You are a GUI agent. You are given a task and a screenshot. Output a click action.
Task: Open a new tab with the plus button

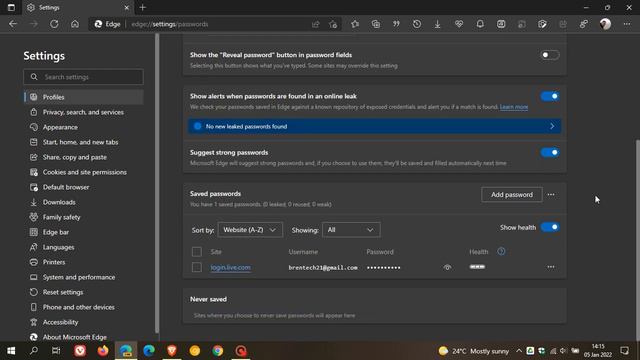click(x=142, y=7)
